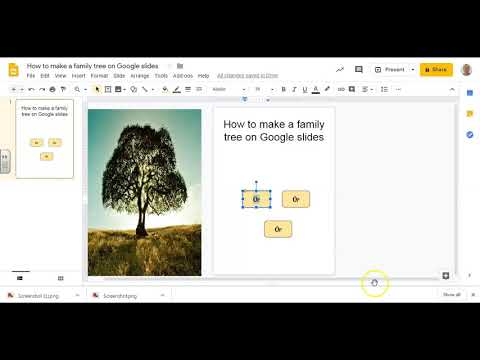Open the shape tool
480x360 pixels.
133,89
